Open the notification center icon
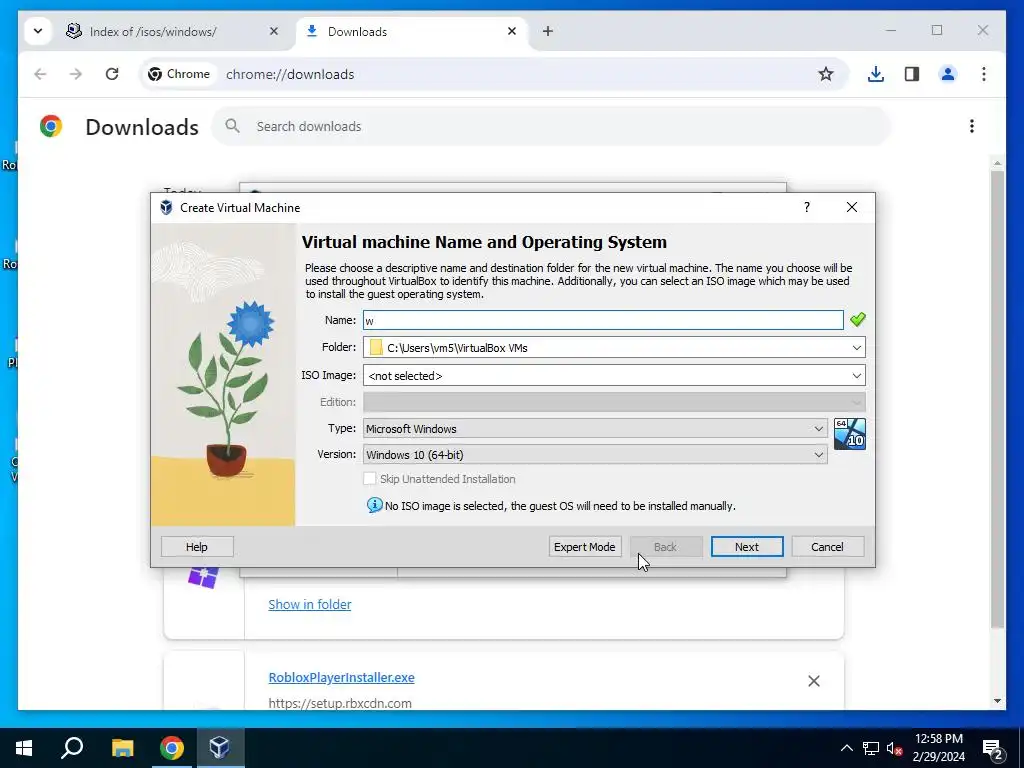 click(993, 749)
